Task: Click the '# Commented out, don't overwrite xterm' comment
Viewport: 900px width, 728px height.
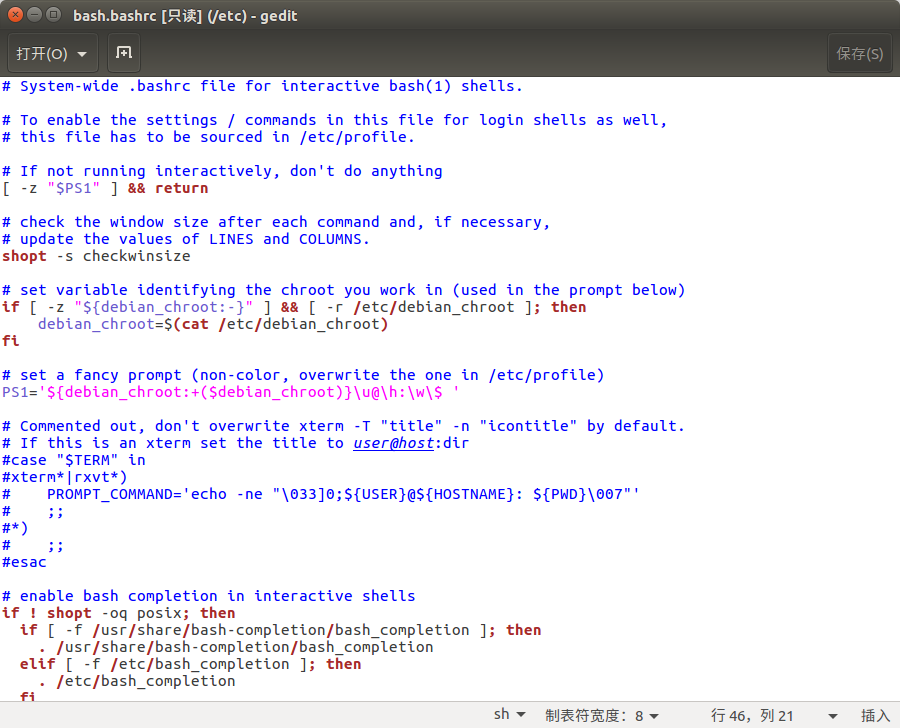Action: click(x=343, y=427)
